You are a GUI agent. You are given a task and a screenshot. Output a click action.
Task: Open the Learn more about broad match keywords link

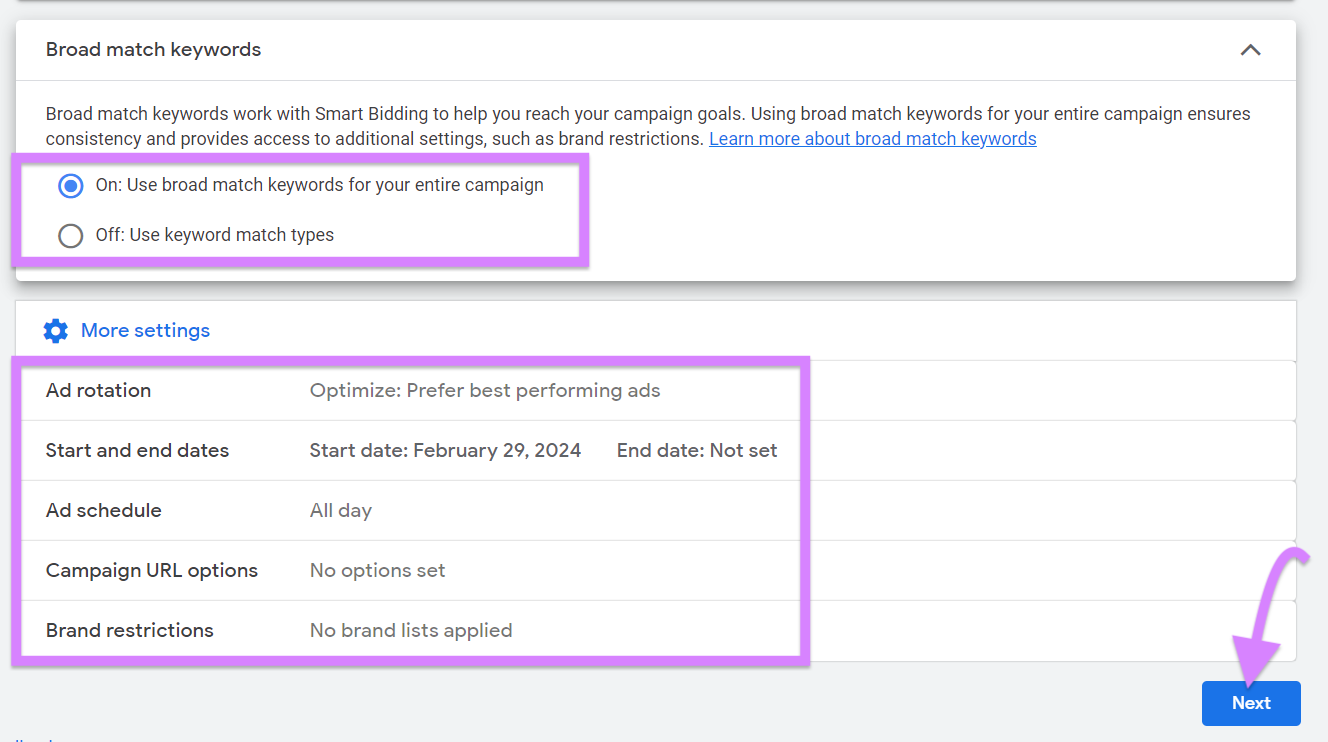(872, 138)
